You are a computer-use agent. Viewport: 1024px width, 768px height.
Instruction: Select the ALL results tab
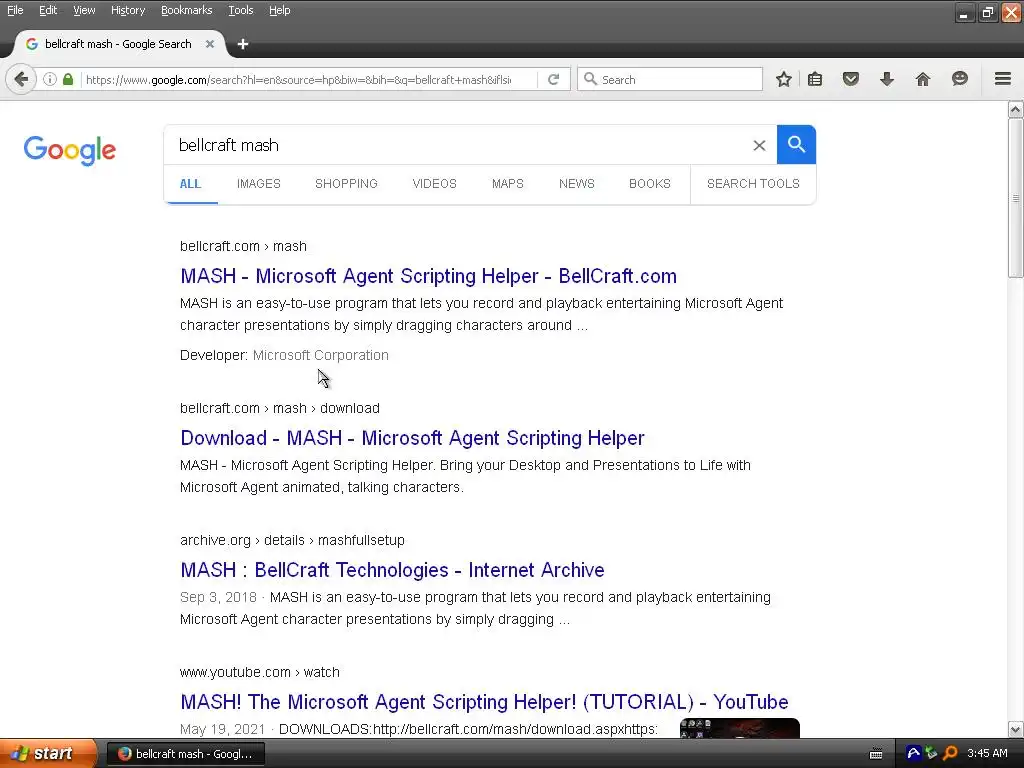[x=190, y=184]
